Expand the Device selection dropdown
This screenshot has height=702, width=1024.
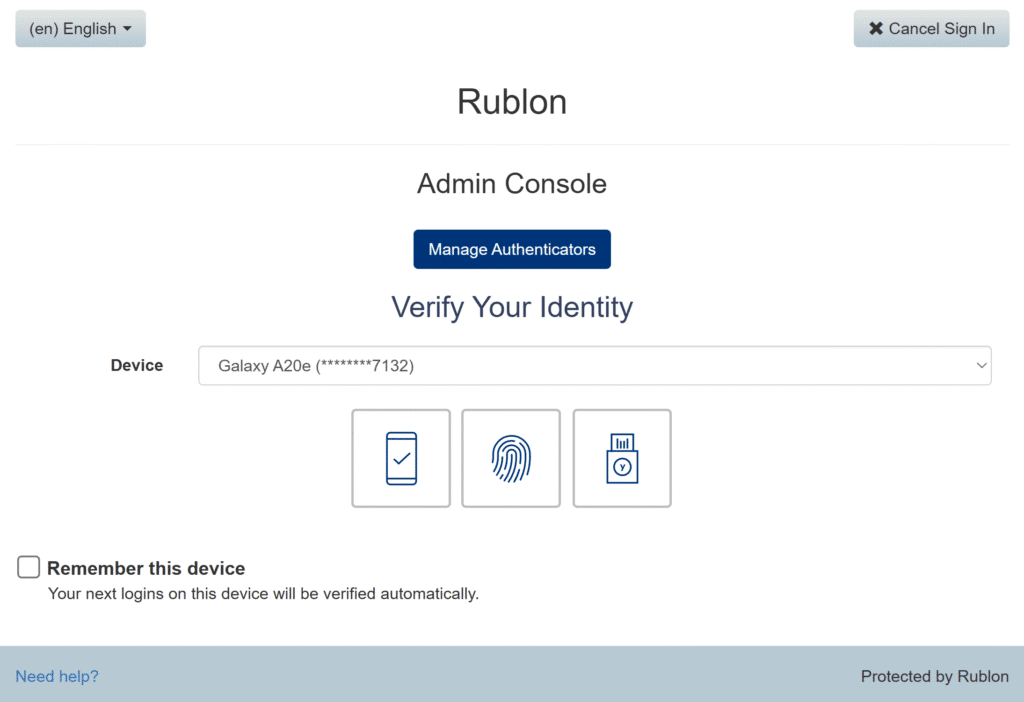594,365
